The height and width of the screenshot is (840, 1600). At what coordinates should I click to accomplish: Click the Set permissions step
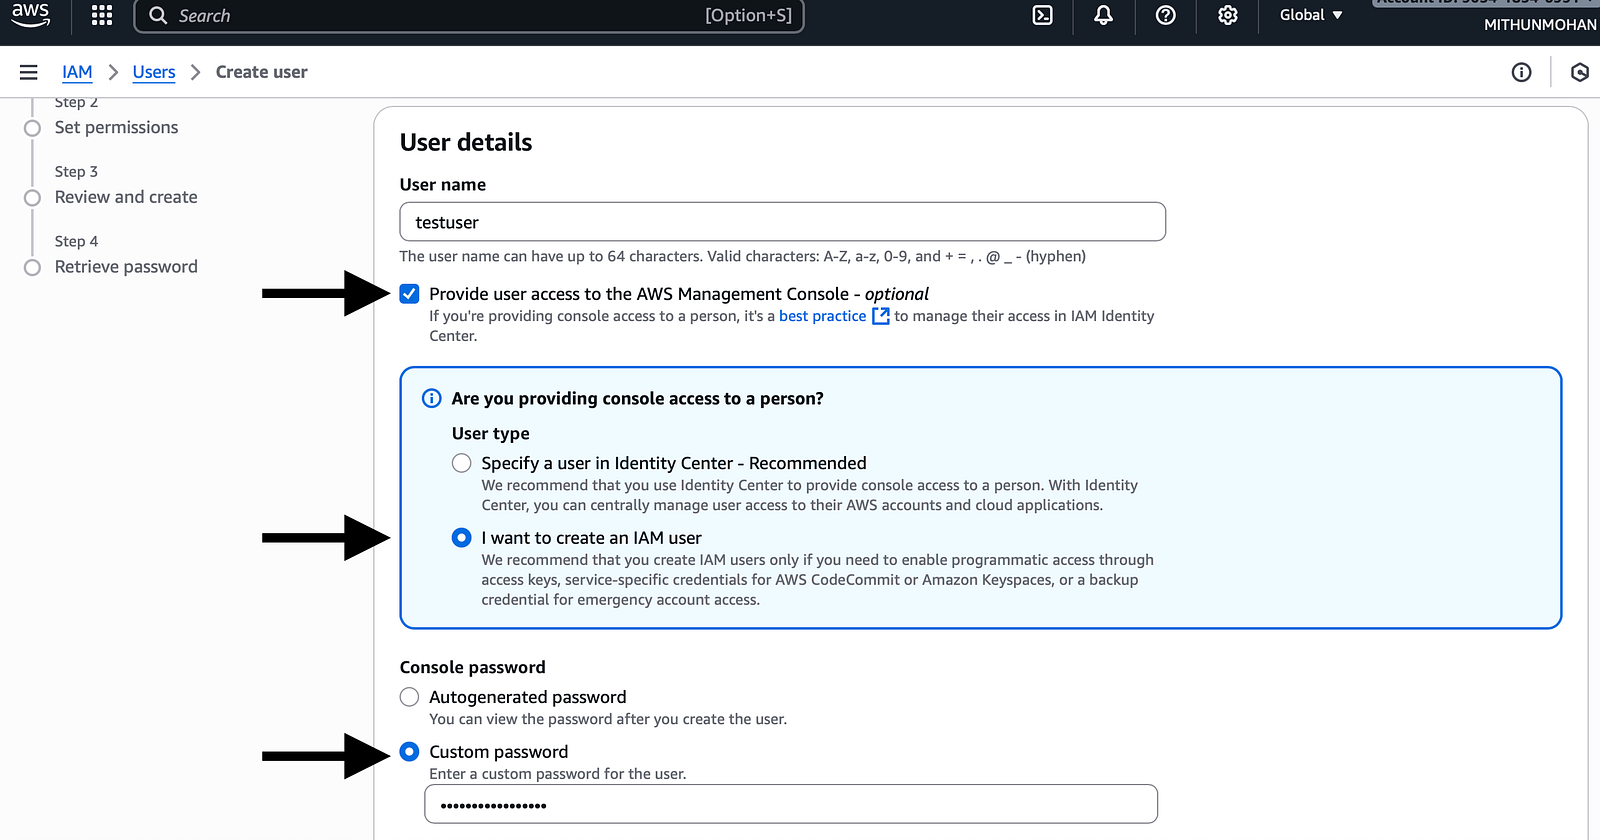pyautogui.click(x=116, y=127)
